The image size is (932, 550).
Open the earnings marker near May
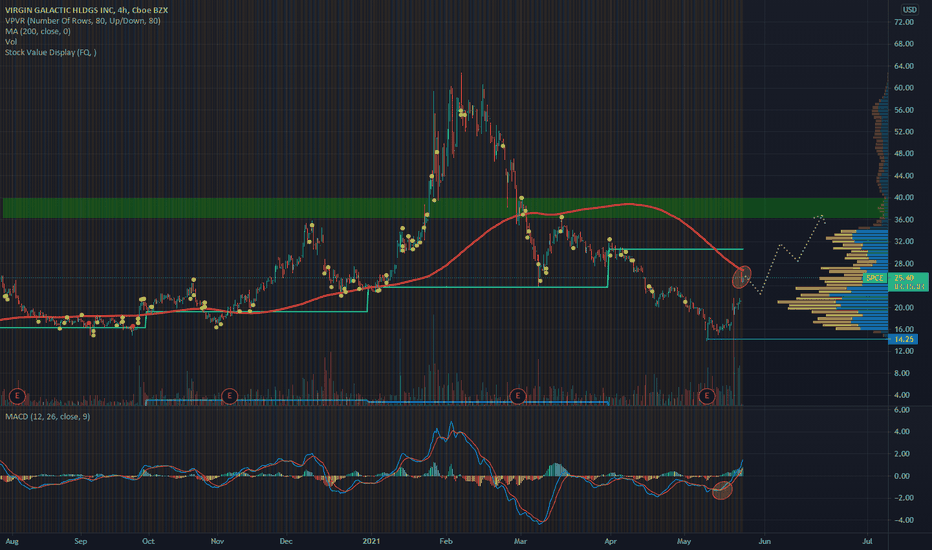[706, 395]
